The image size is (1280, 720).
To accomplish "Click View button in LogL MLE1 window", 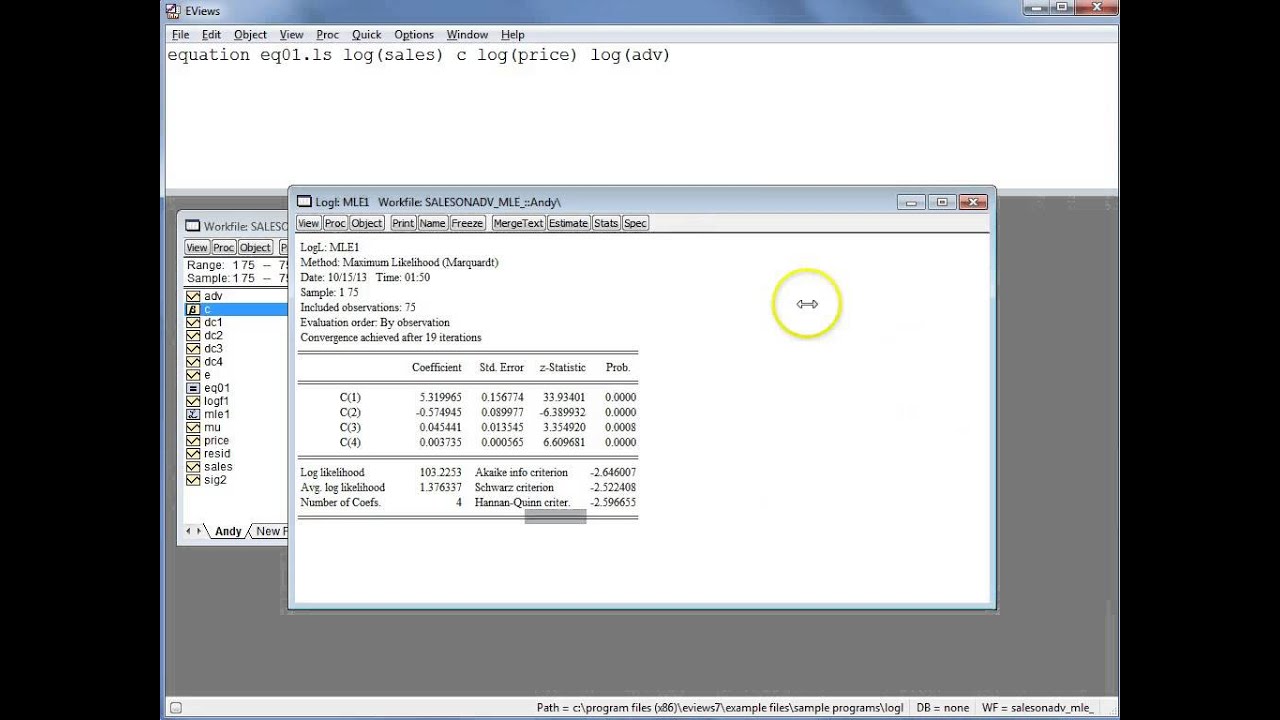I will pyautogui.click(x=308, y=223).
